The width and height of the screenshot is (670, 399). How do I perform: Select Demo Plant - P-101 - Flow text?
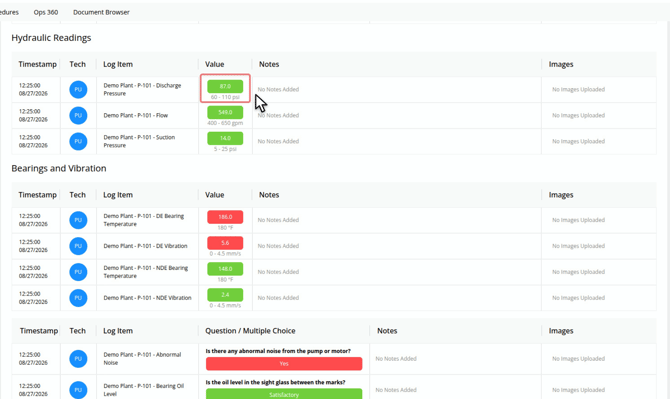[135, 115]
